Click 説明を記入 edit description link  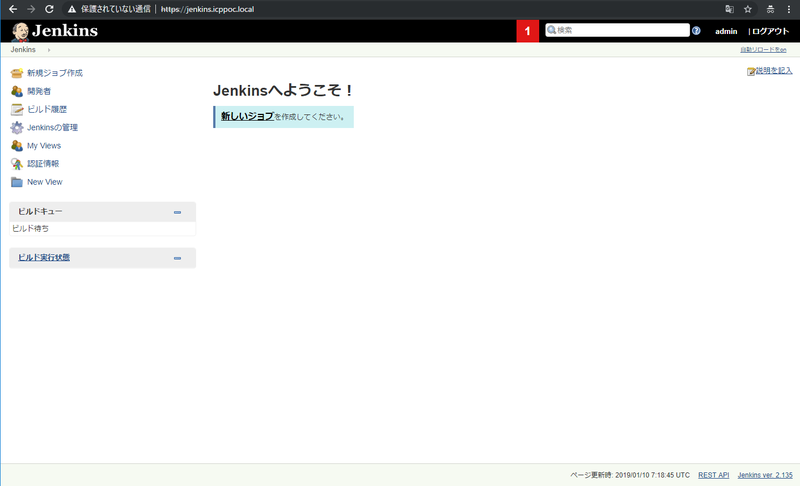pos(774,70)
